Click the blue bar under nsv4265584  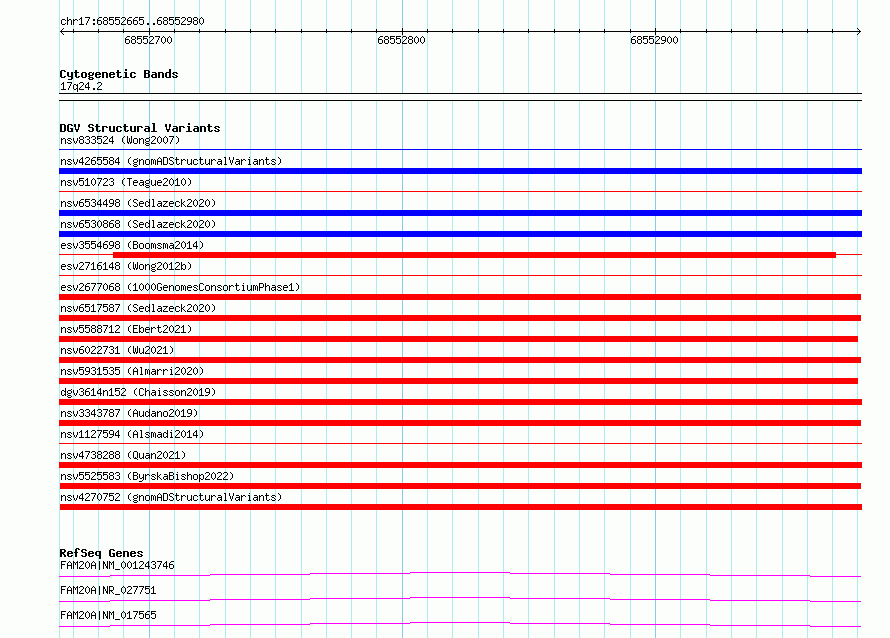[460, 171]
